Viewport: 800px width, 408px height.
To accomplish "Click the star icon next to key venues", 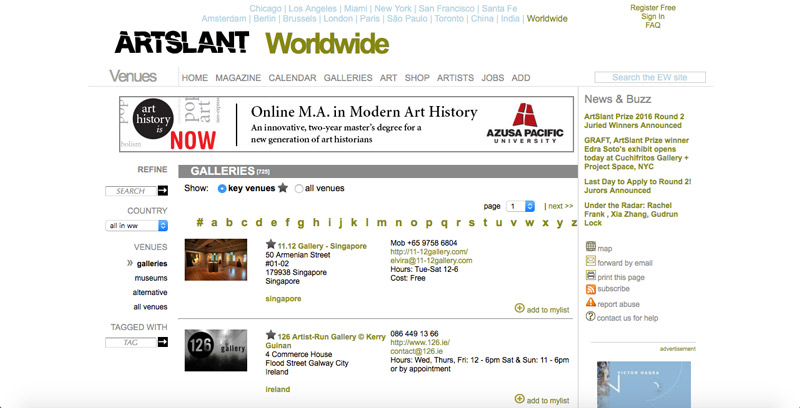I will 283,188.
